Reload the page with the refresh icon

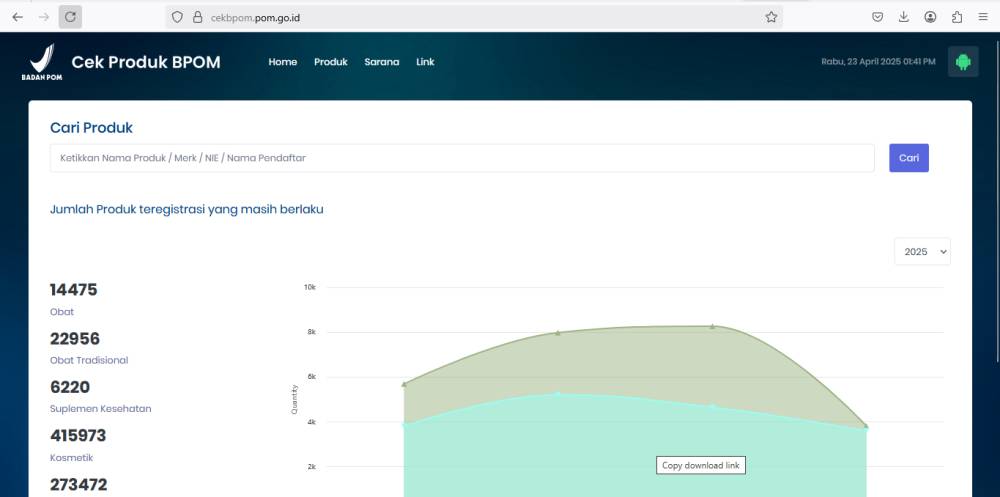pyautogui.click(x=70, y=17)
